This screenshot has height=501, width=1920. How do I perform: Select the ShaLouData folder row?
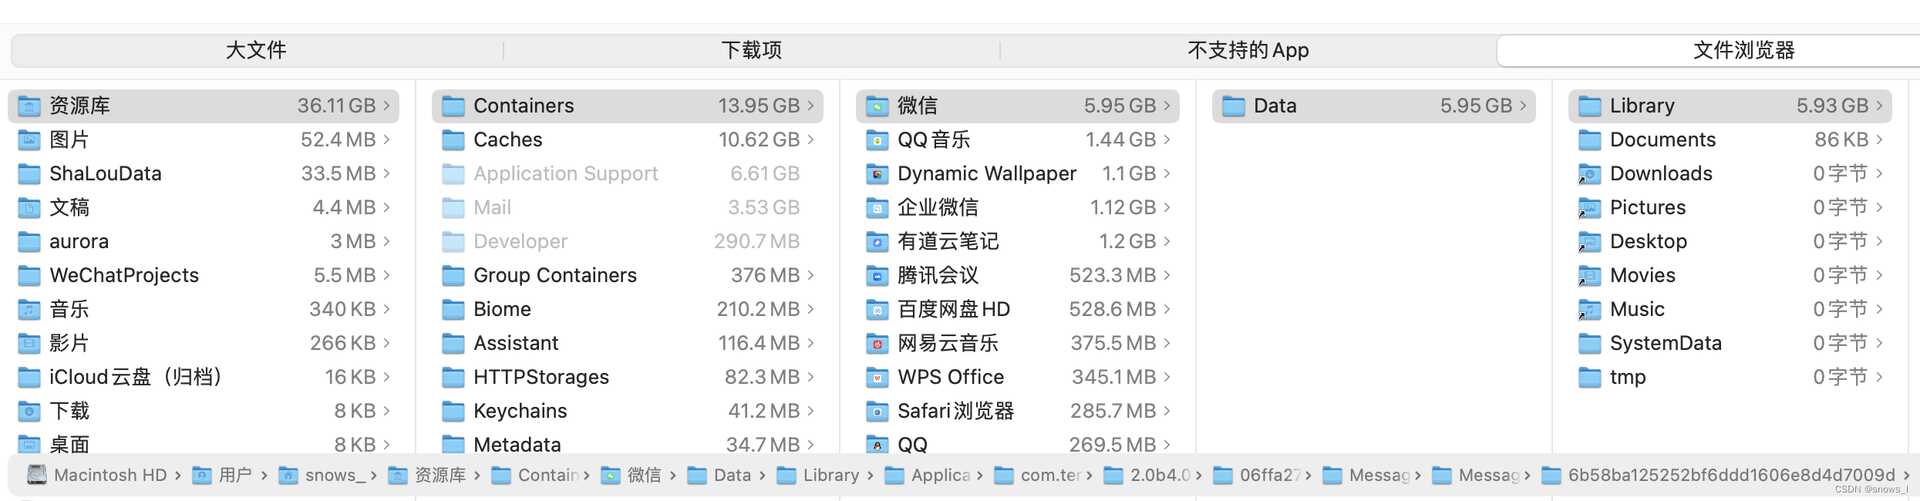(x=204, y=174)
